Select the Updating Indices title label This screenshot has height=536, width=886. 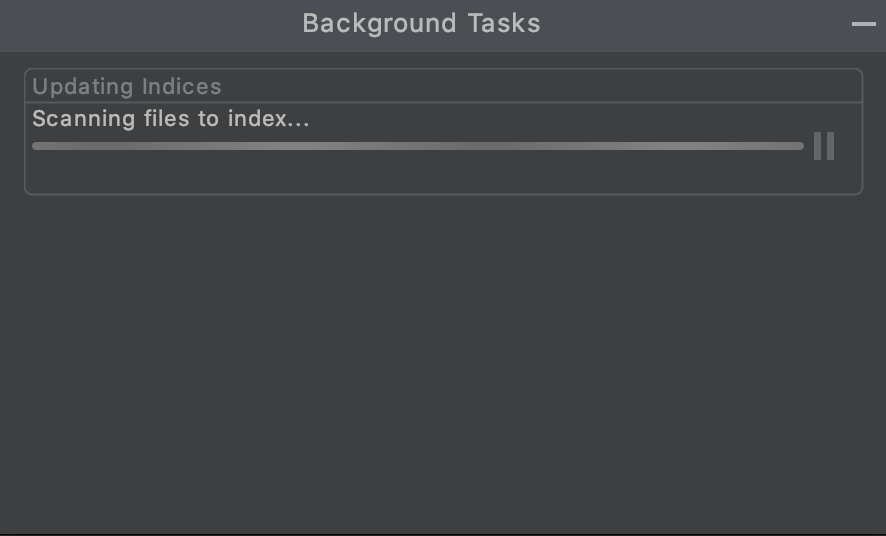click(127, 86)
